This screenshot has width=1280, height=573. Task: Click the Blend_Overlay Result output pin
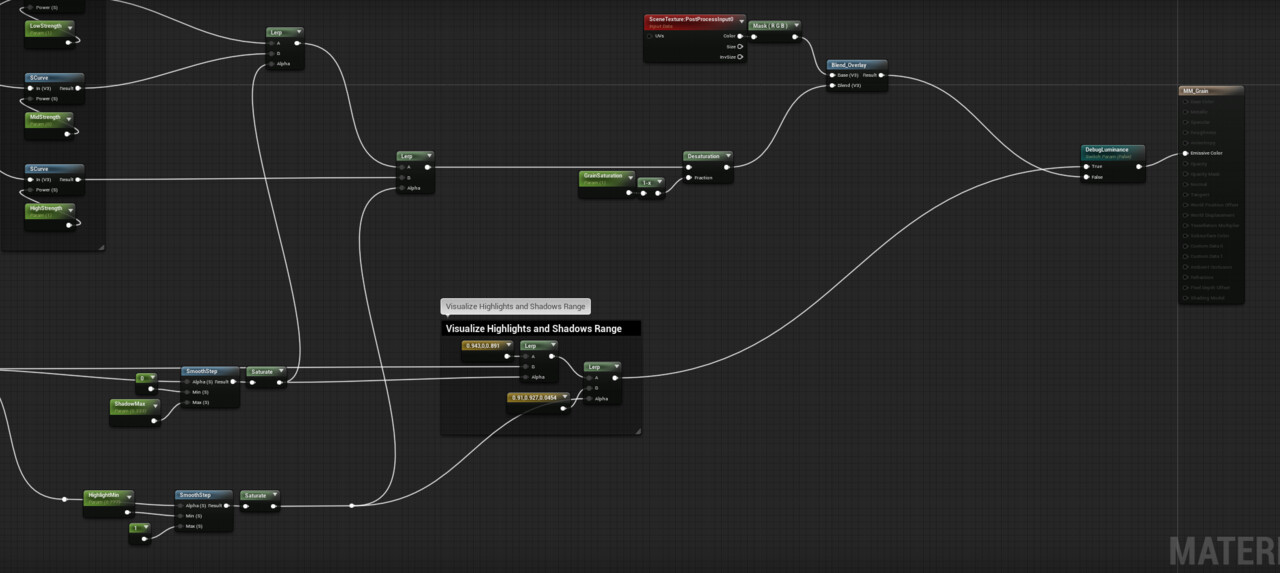[x=883, y=75]
